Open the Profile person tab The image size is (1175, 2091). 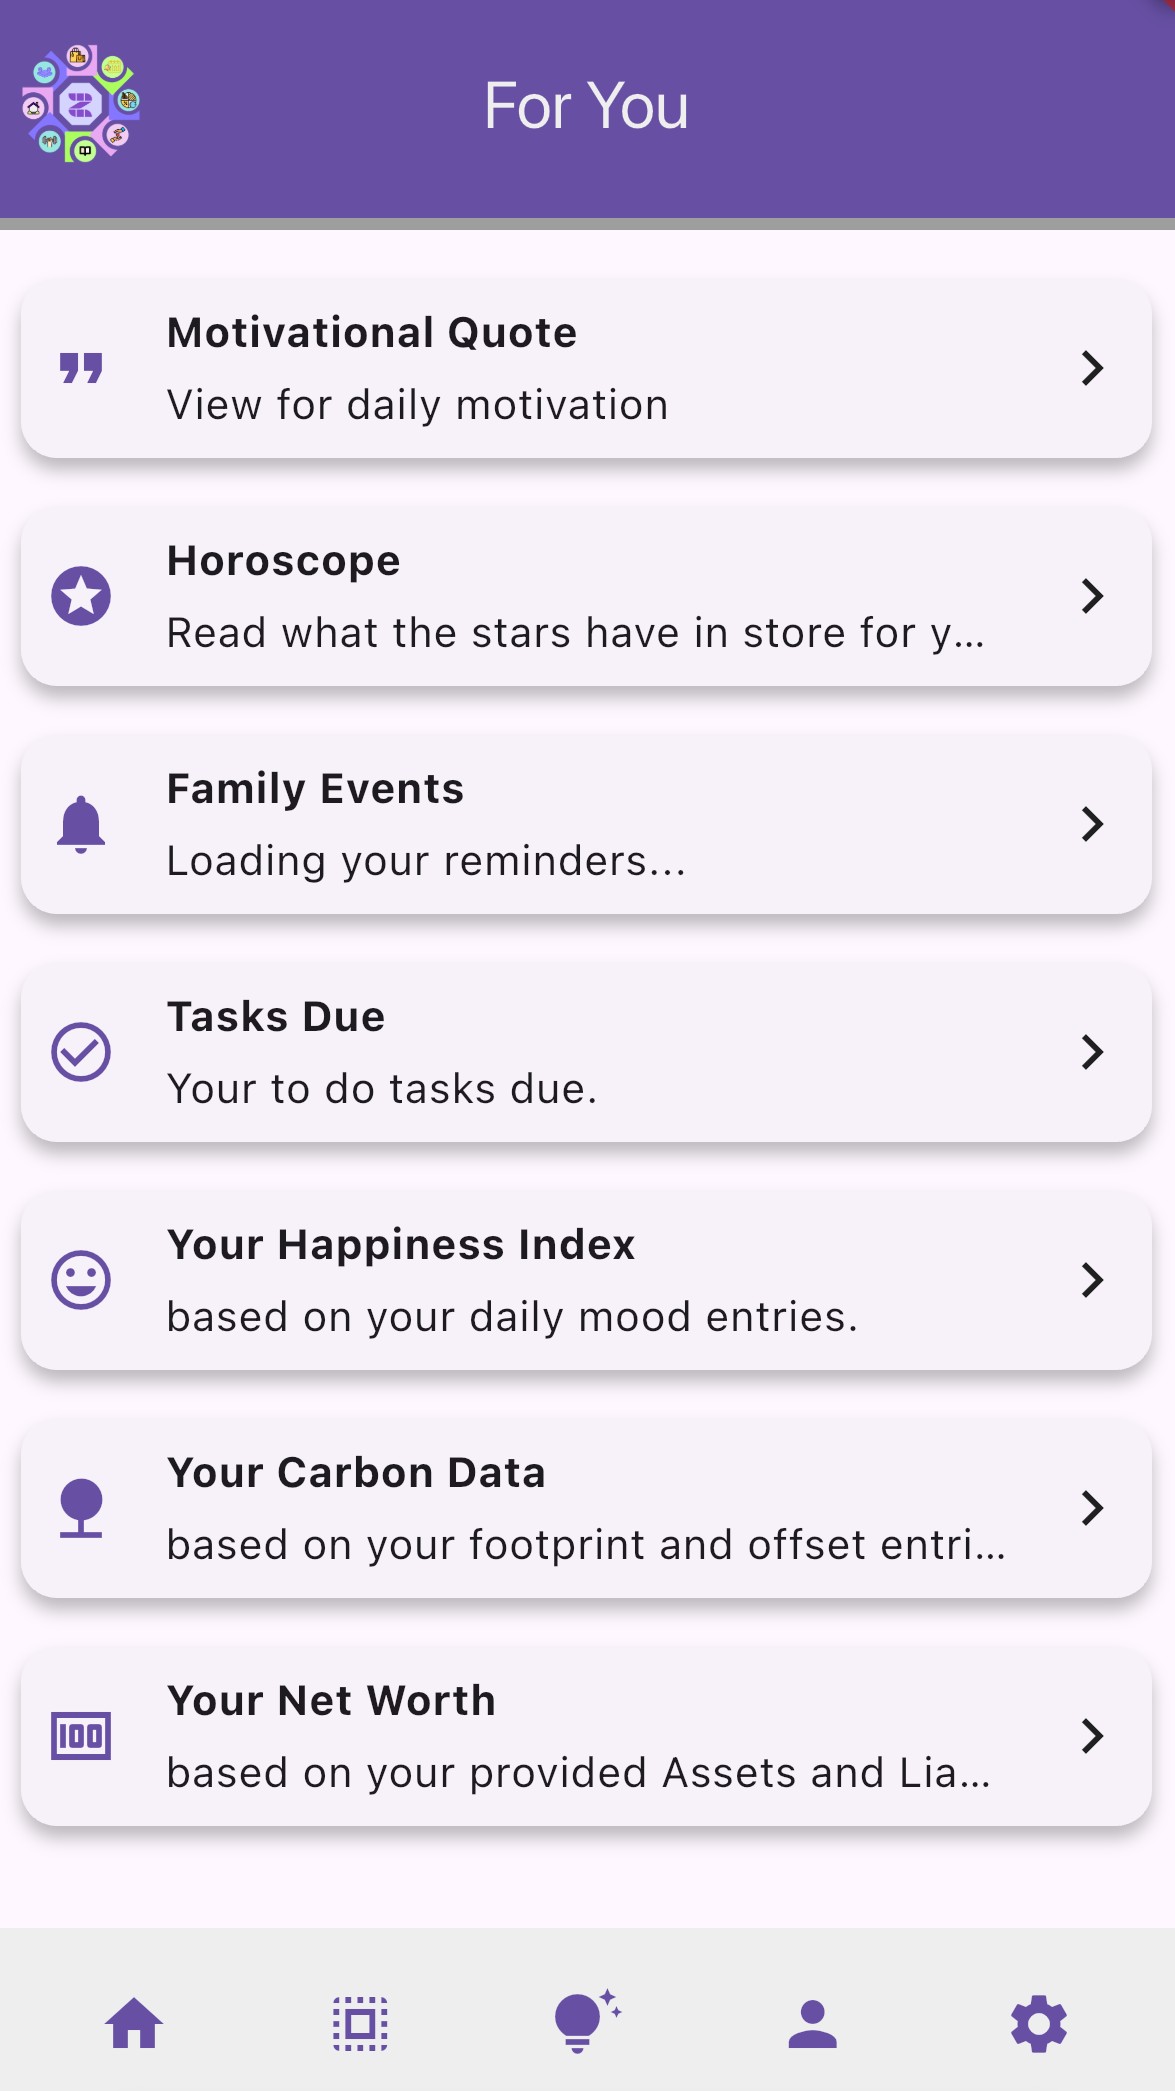(812, 2023)
